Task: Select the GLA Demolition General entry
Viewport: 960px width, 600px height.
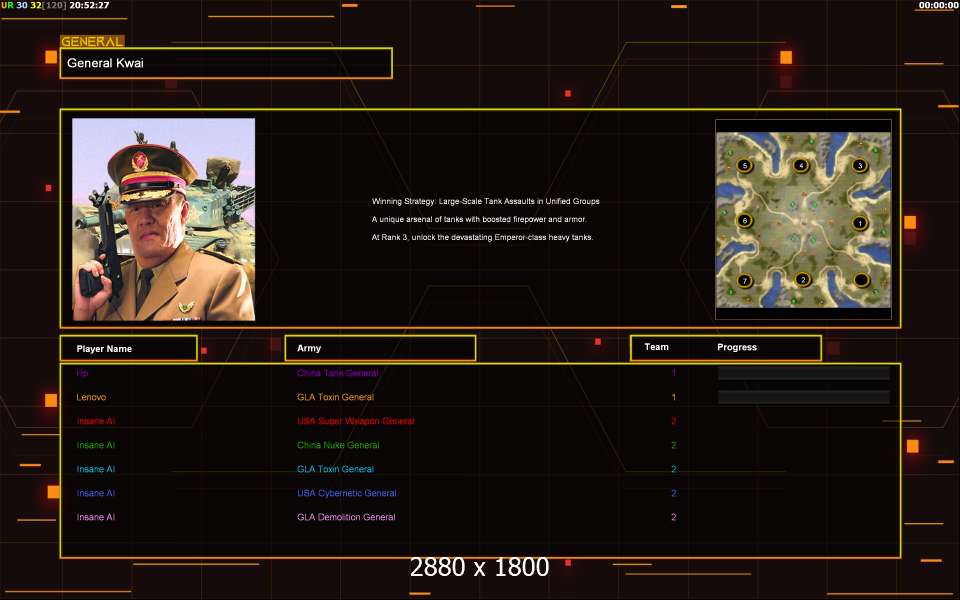Action: click(x=346, y=517)
